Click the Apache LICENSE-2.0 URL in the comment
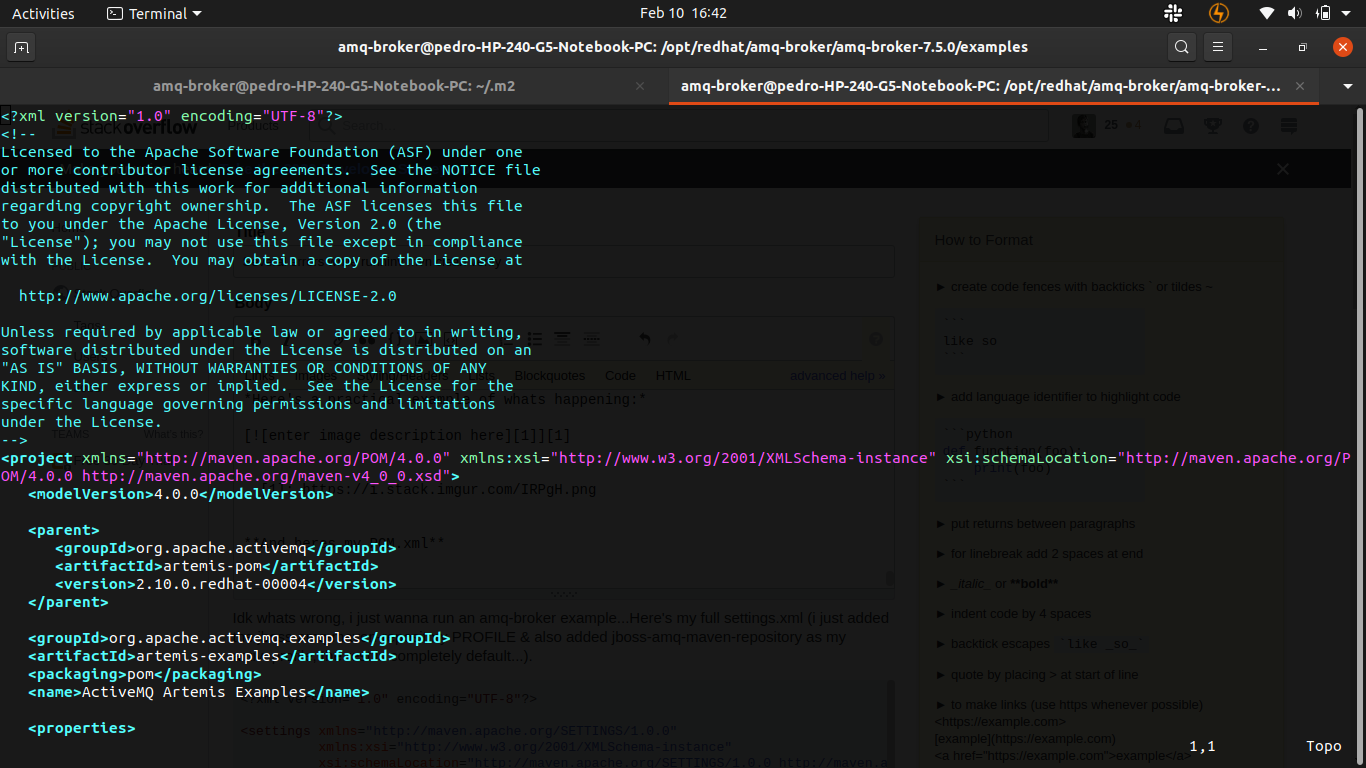The height and width of the screenshot is (768, 1366). tap(208, 296)
